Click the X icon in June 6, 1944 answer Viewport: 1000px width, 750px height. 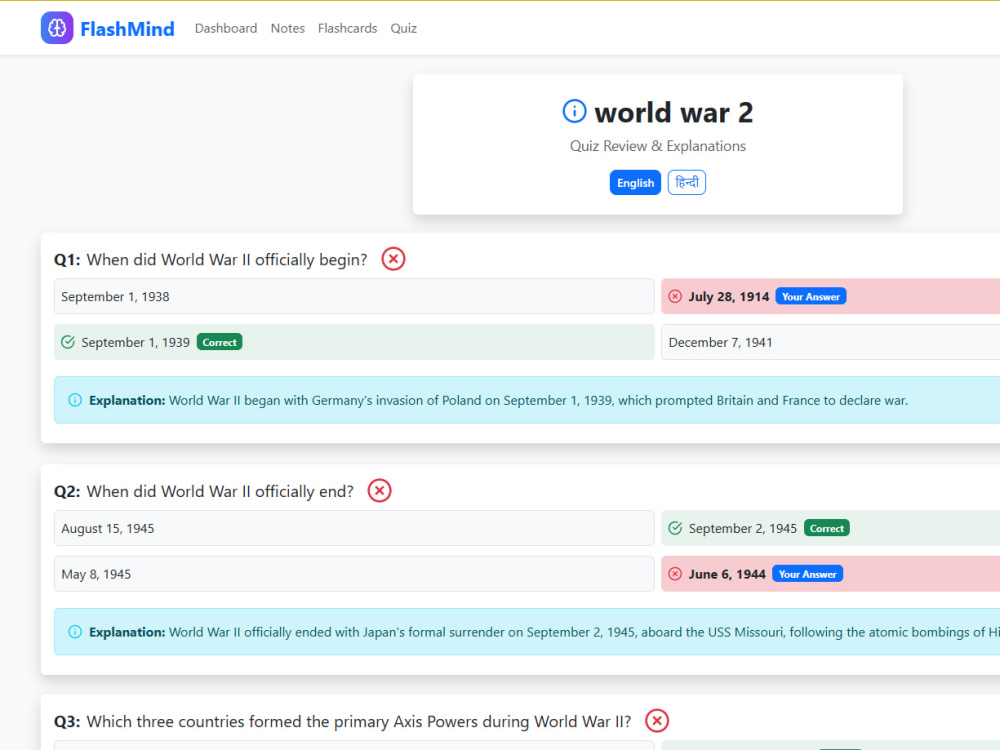(675, 574)
